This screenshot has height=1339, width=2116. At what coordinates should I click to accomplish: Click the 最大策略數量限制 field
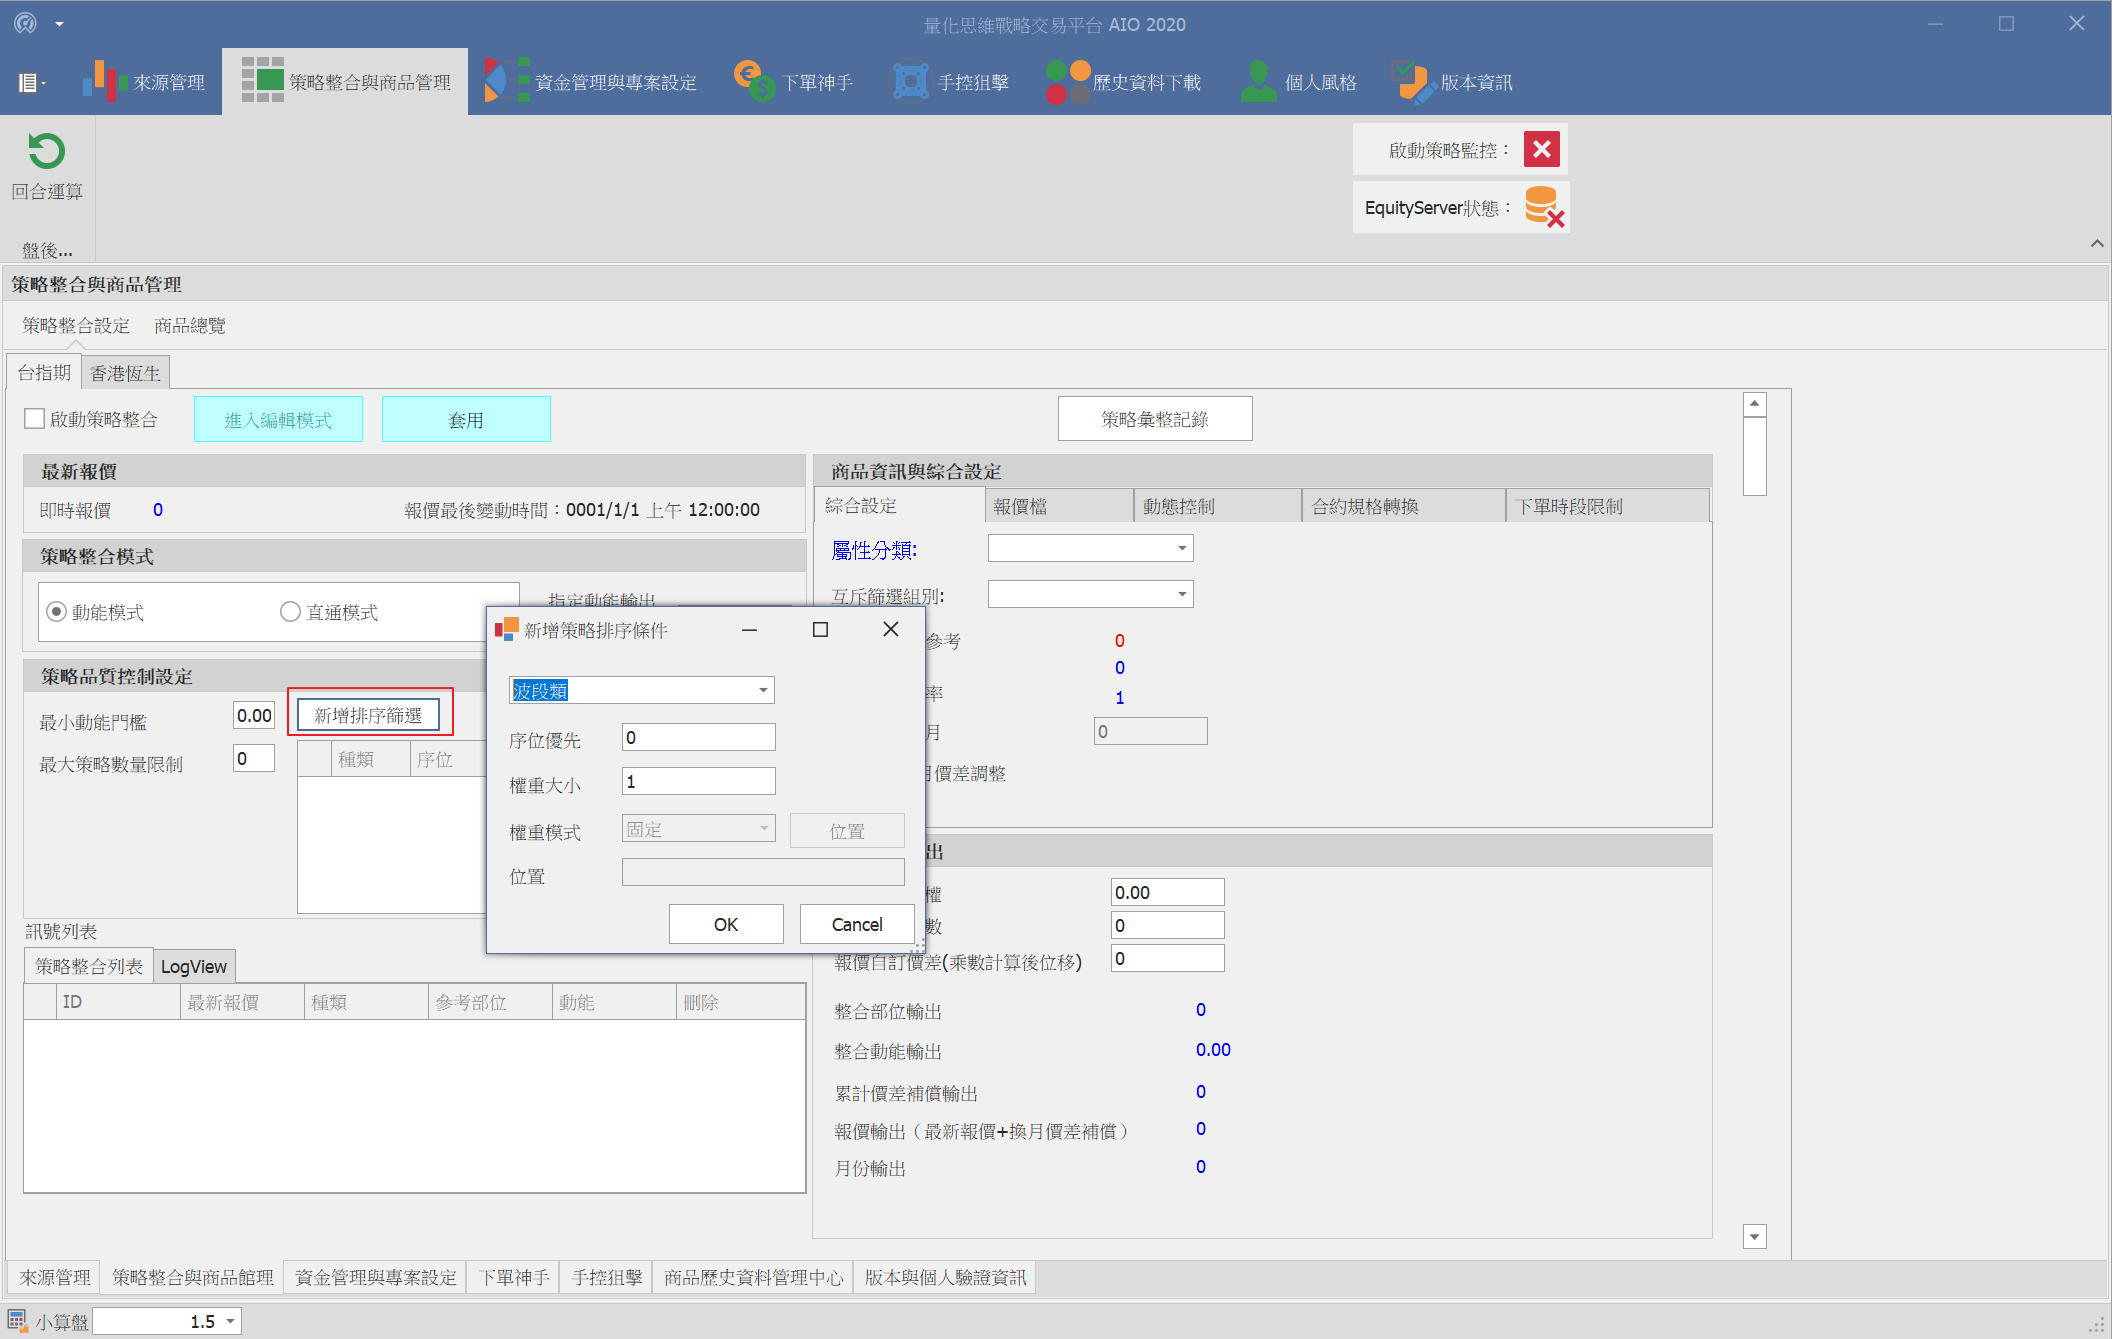tap(254, 758)
